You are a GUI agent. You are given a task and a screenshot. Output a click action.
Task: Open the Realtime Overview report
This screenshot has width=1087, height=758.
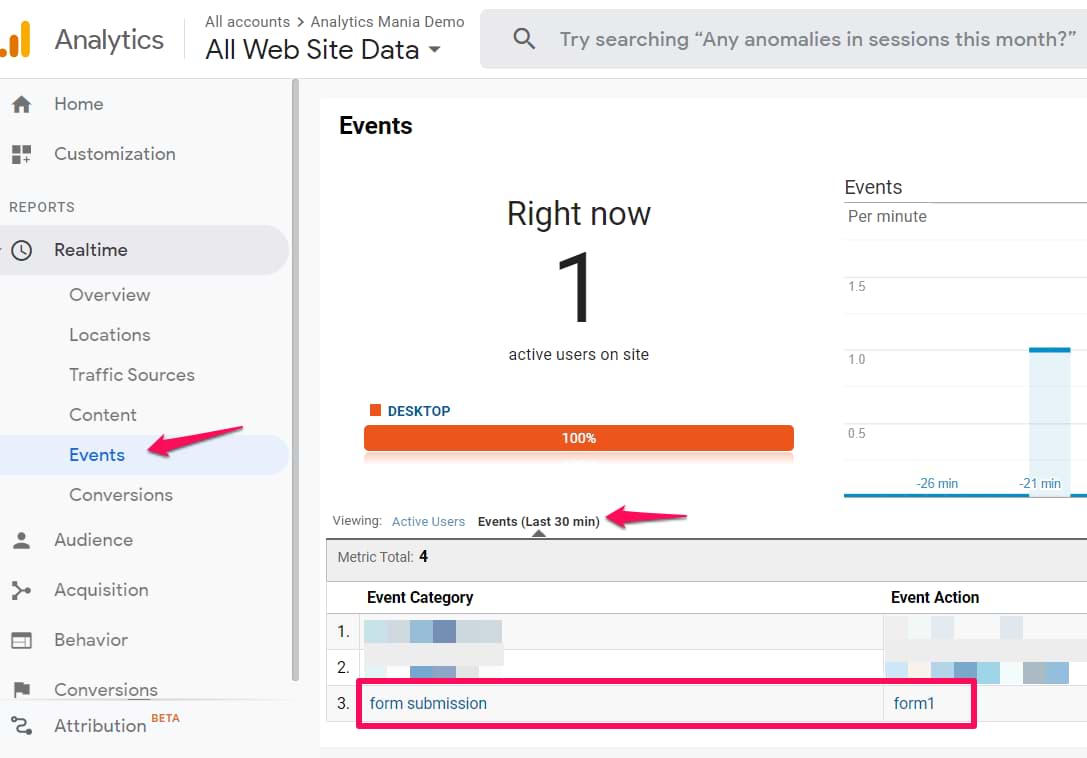tap(109, 295)
